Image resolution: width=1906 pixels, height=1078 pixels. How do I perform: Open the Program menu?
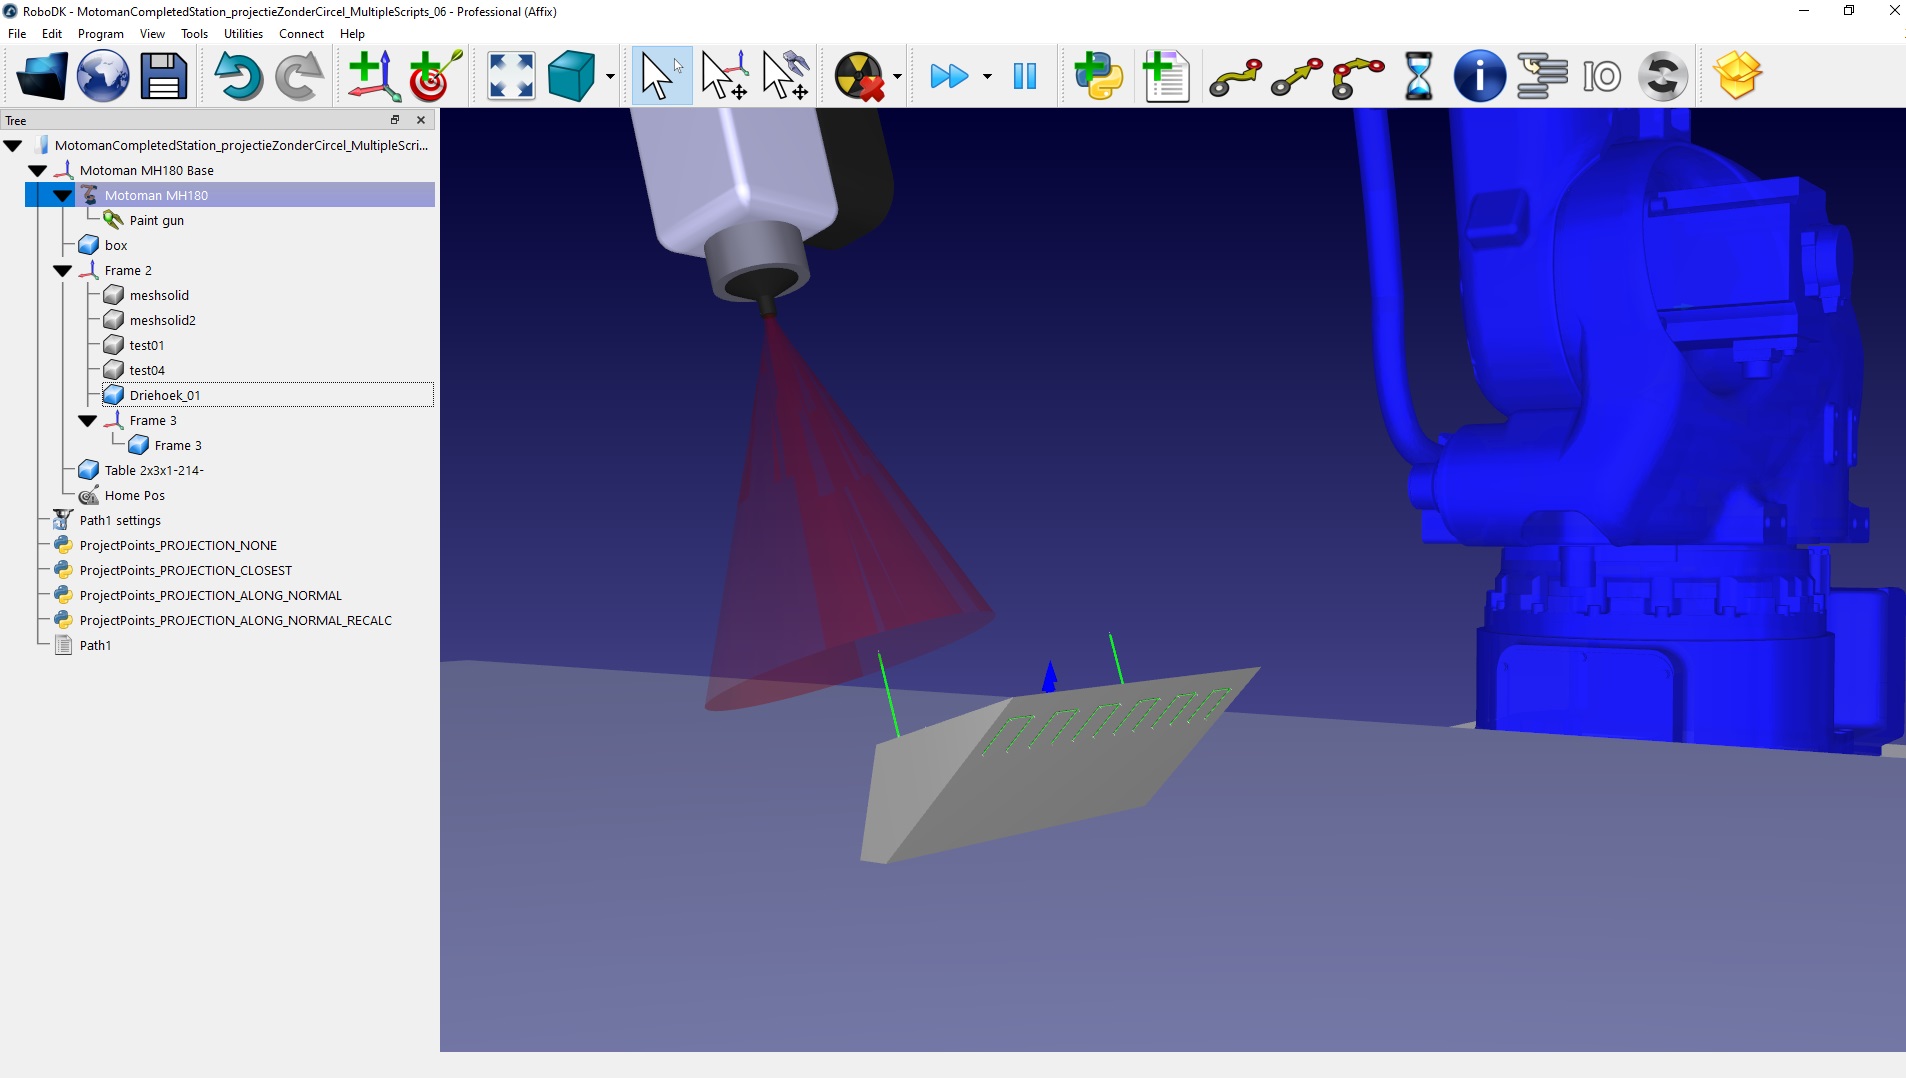point(100,34)
